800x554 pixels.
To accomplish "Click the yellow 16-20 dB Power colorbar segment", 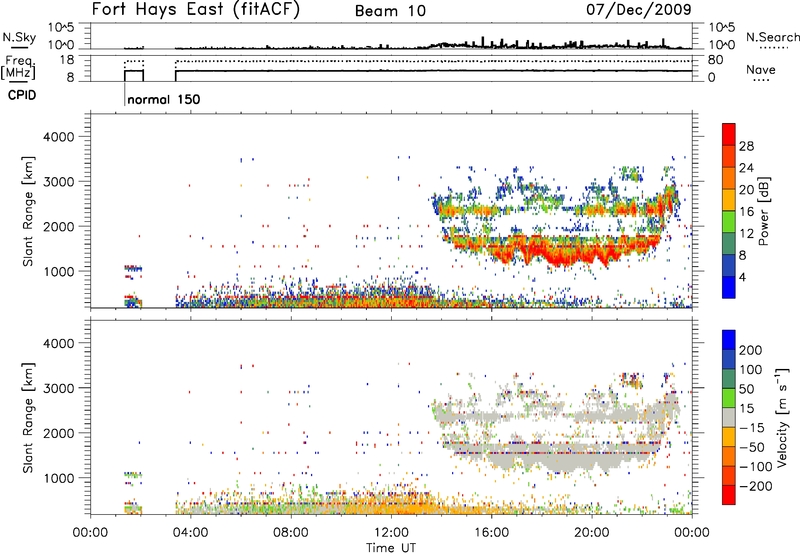I will 729,200.
